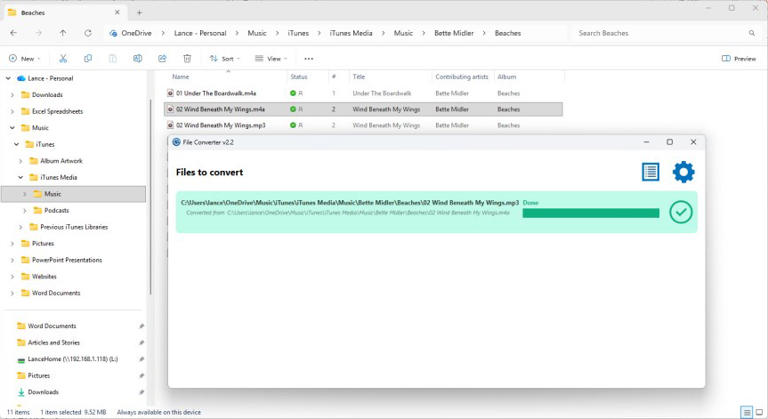Click the Rename icon in toolbar
768x419 pixels.
[138, 58]
